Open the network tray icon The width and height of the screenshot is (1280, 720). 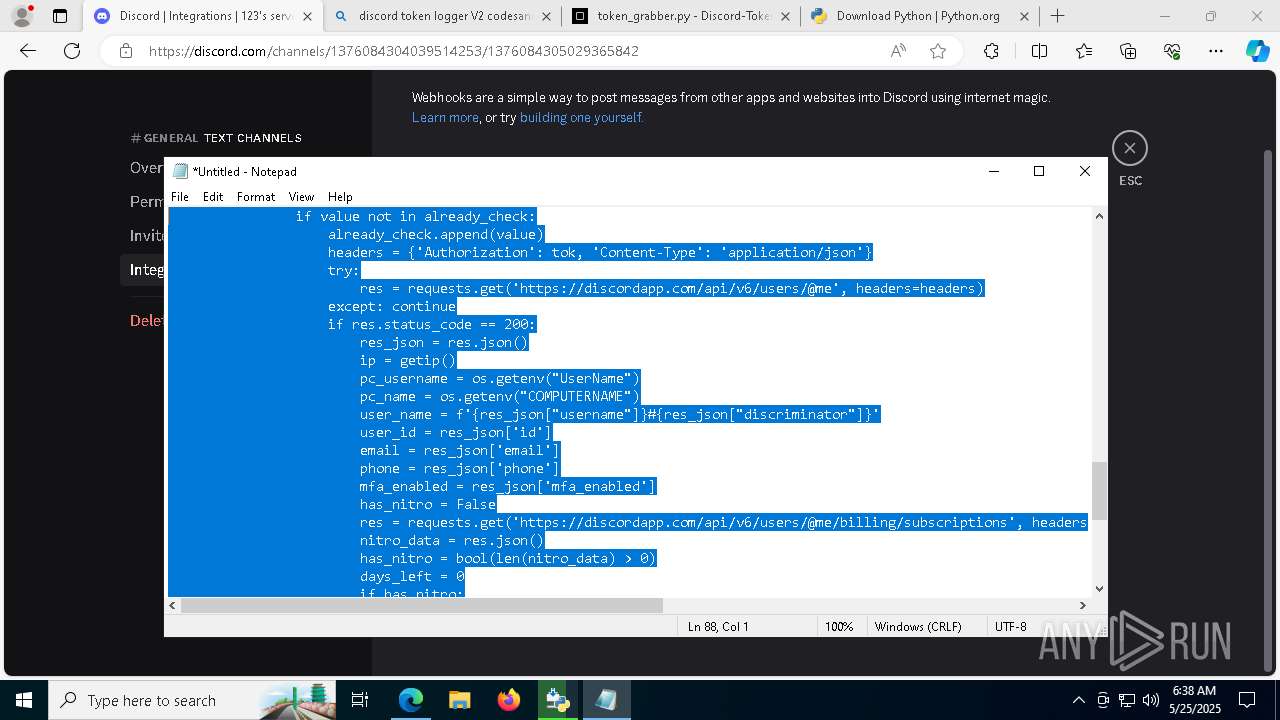(x=1127, y=700)
